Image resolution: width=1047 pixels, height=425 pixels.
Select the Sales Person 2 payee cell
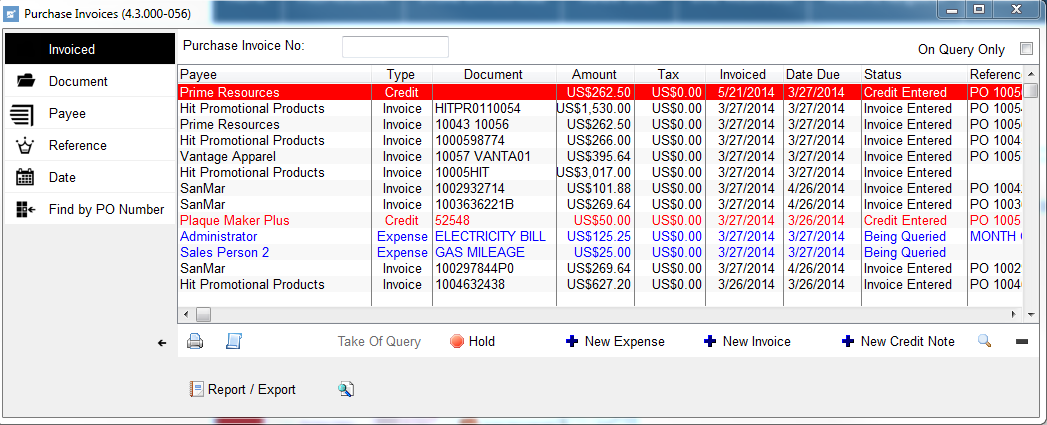274,253
